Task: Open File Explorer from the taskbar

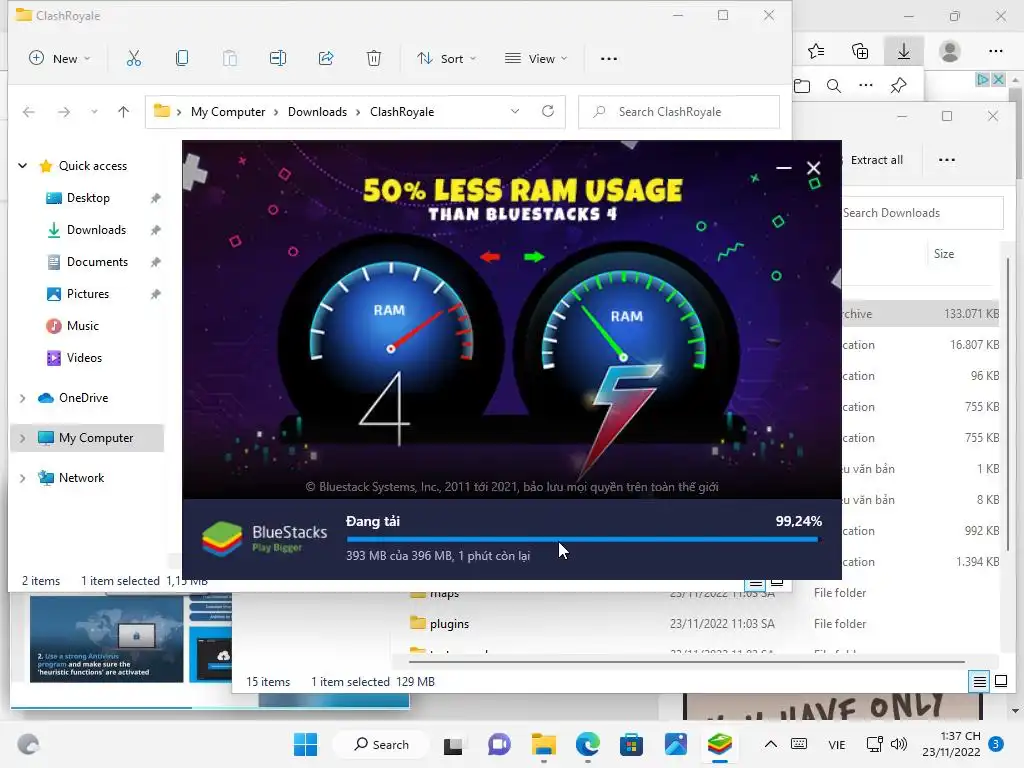Action: tap(543, 744)
